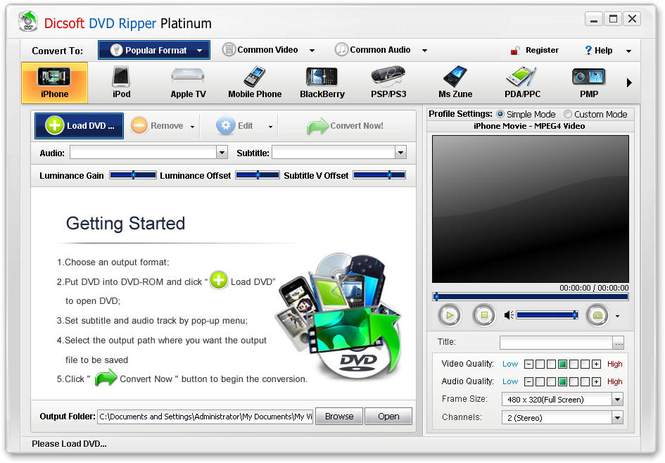The height and width of the screenshot is (463, 665).
Task: Play the preview video
Action: click(450, 315)
